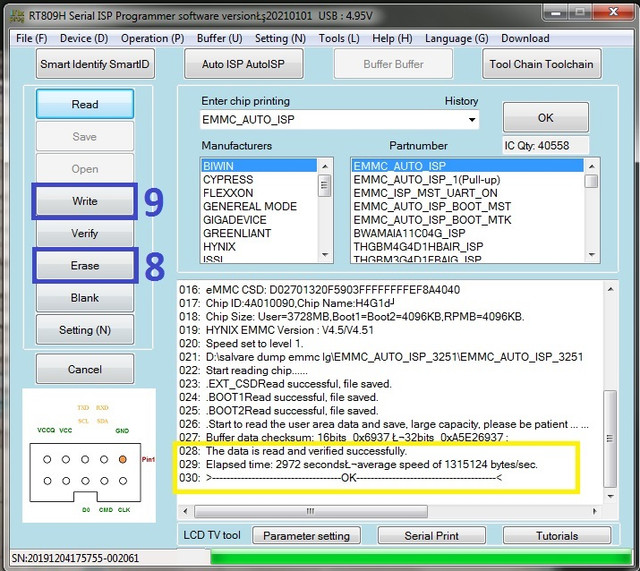
Task: Open the Tool Chain Toolchain button
Action: point(541,64)
